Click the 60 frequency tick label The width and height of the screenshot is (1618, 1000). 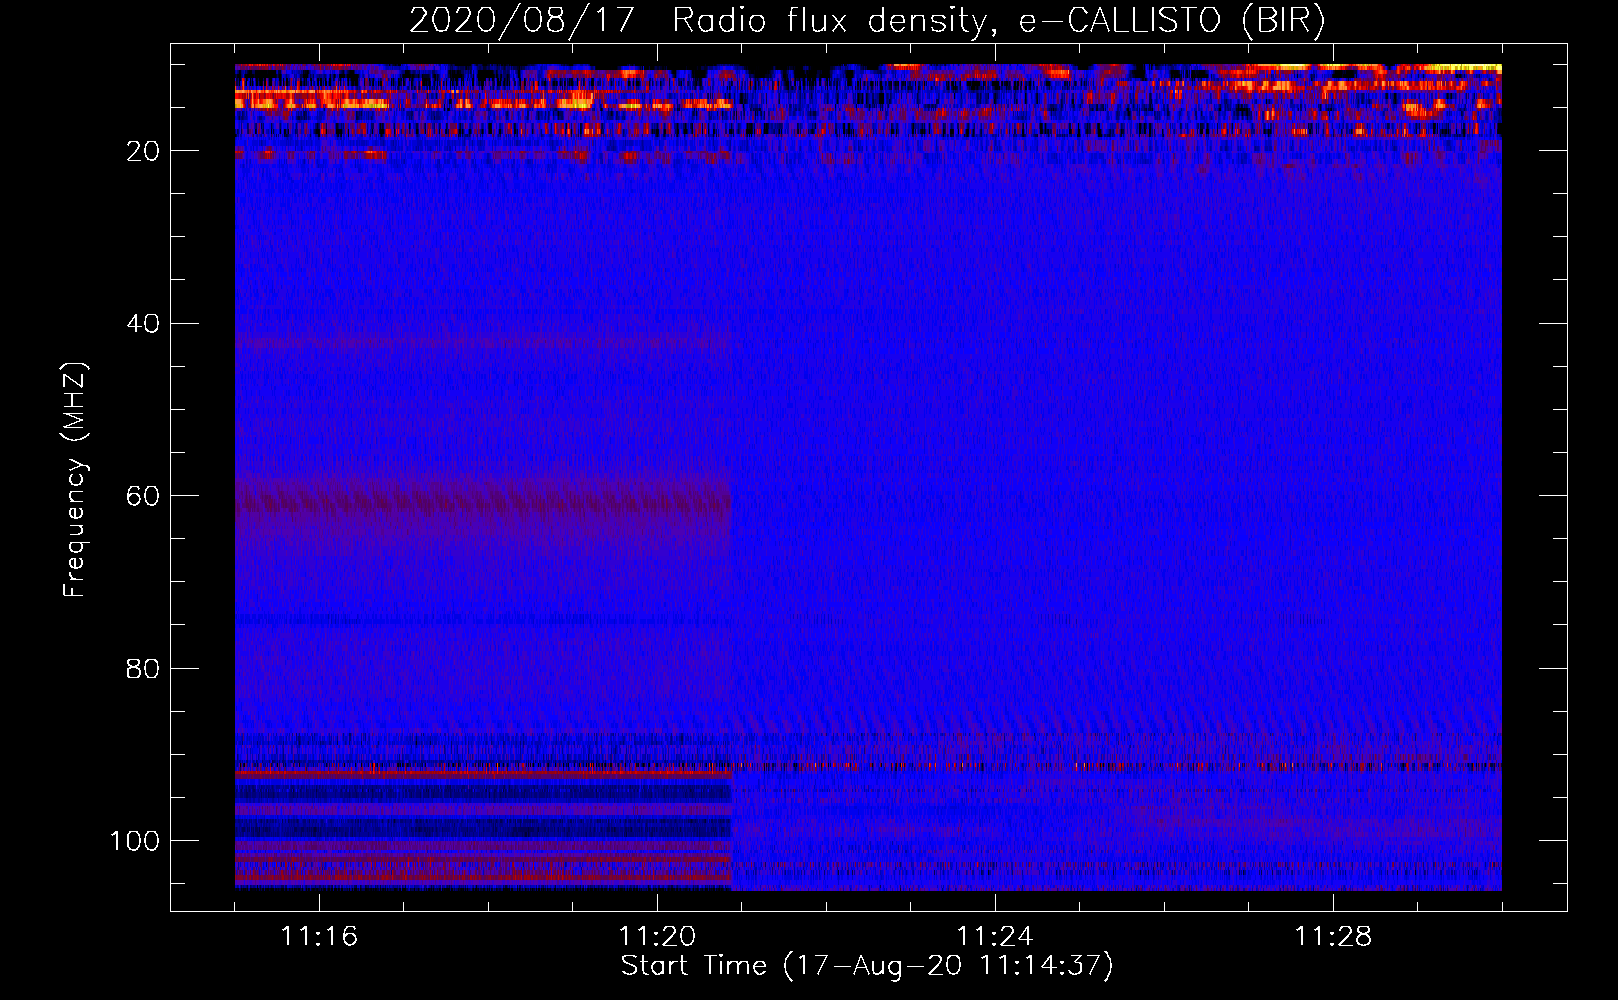[x=143, y=496]
